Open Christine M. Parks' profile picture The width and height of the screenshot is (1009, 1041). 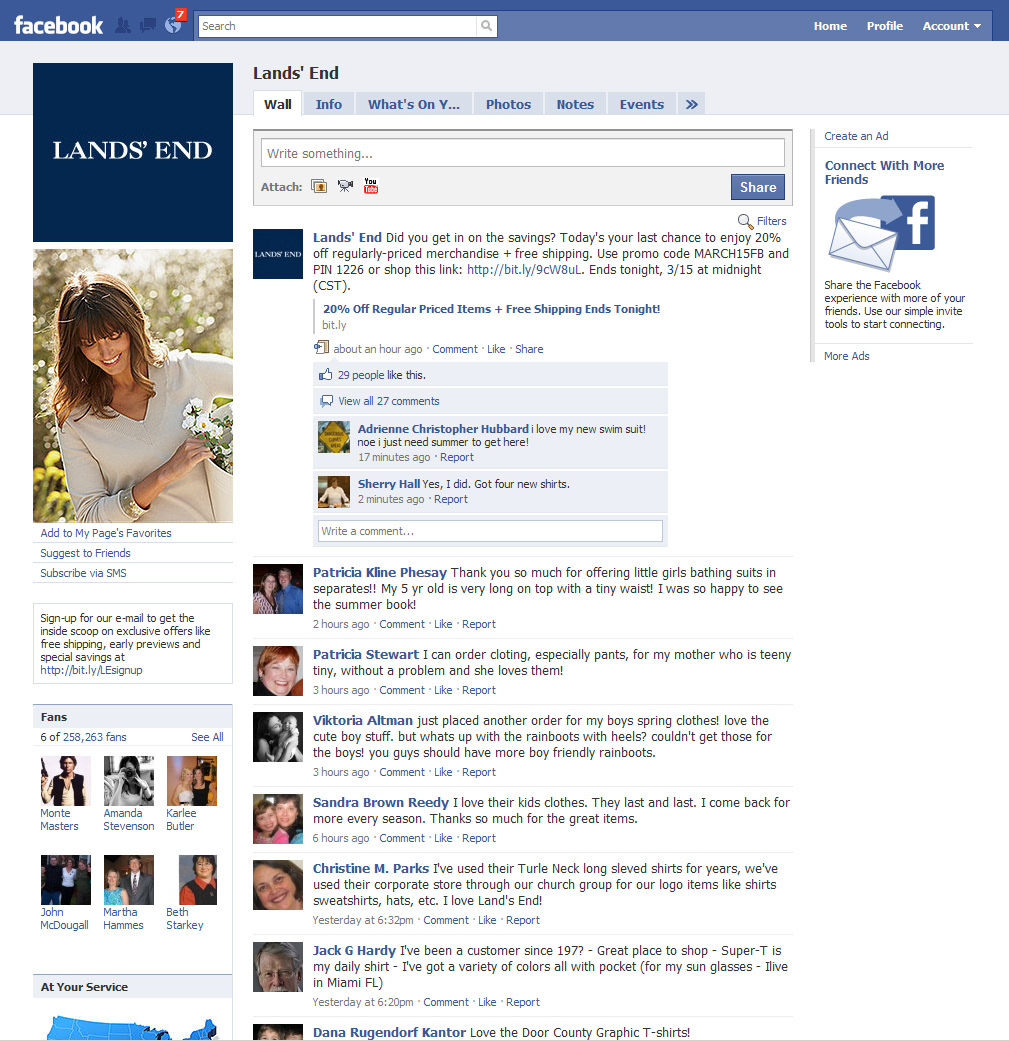(278, 884)
